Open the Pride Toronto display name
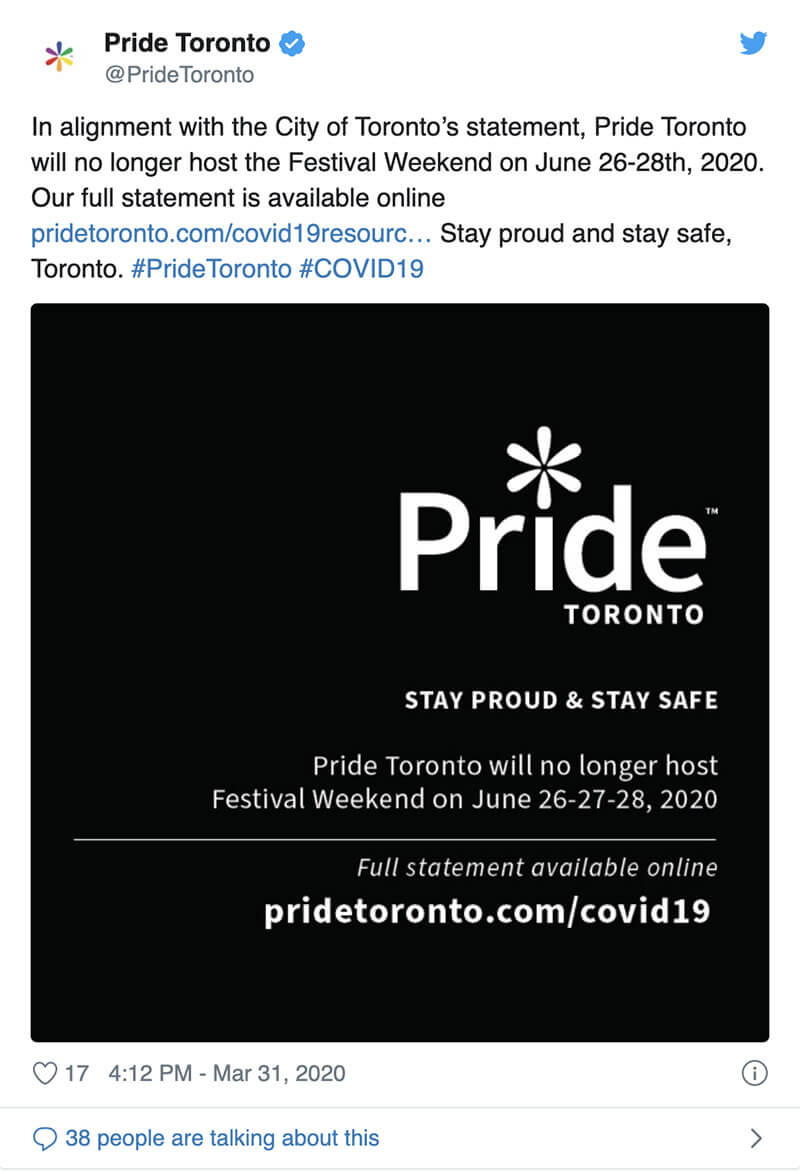 [x=187, y=43]
